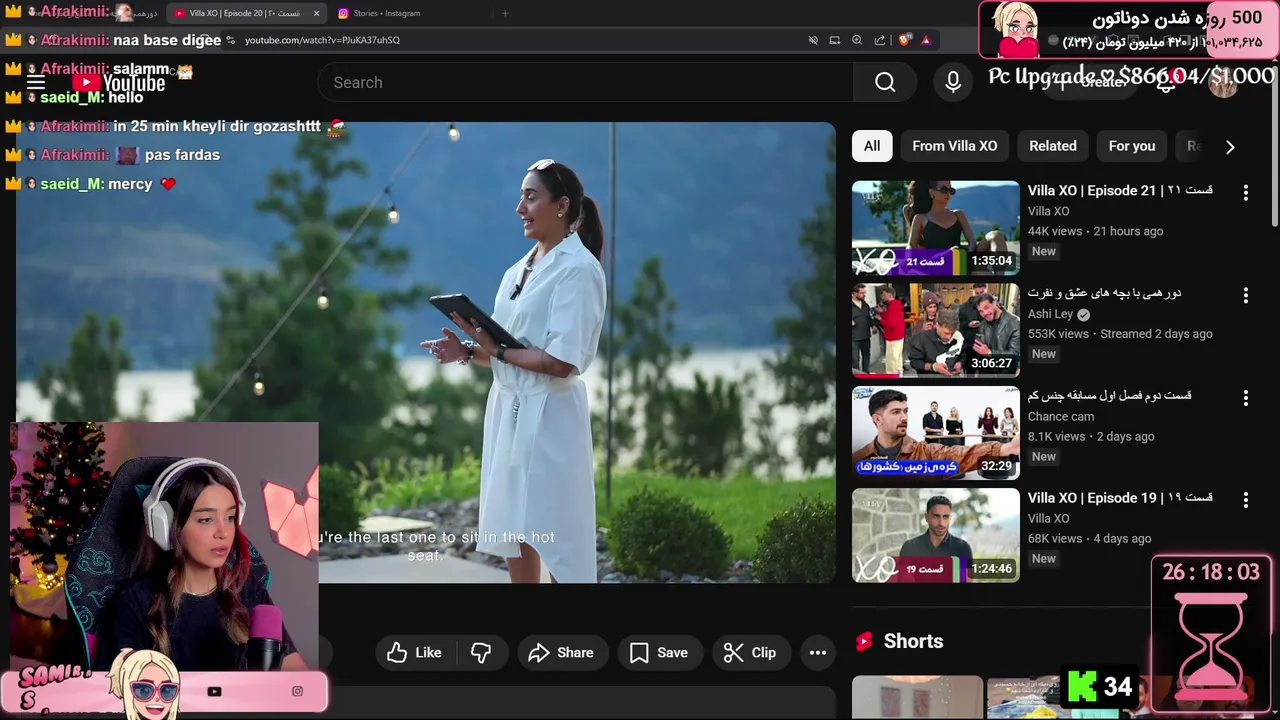
Task: Open the Brave Shields lion icon
Action: coord(904,40)
